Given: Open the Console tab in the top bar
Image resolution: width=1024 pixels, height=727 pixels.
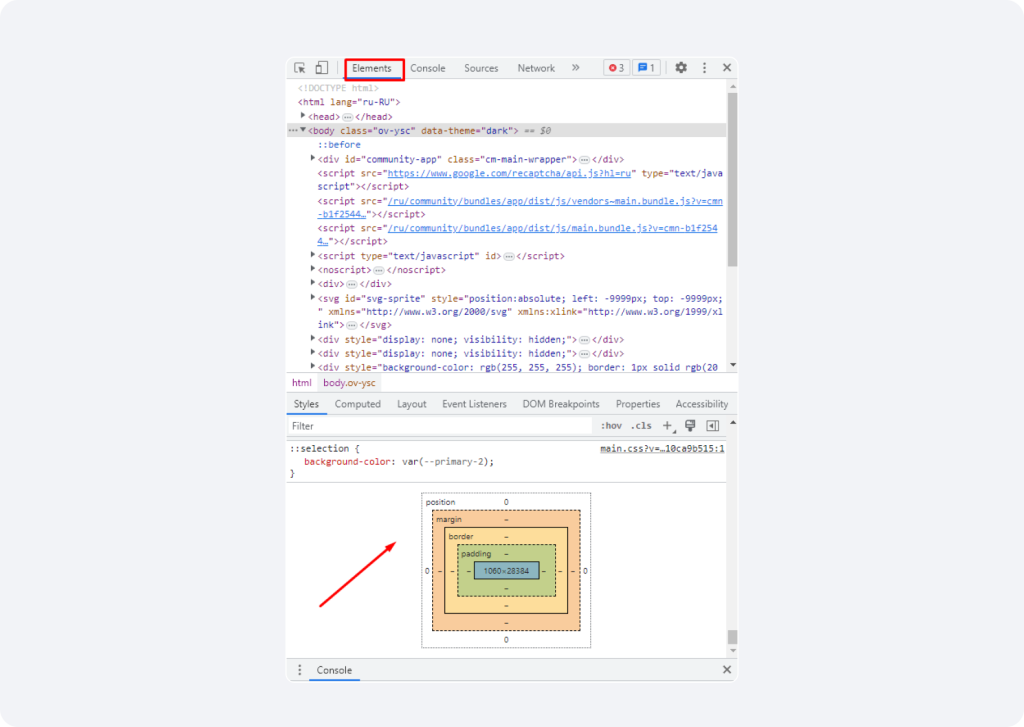Looking at the screenshot, I should point(428,68).
